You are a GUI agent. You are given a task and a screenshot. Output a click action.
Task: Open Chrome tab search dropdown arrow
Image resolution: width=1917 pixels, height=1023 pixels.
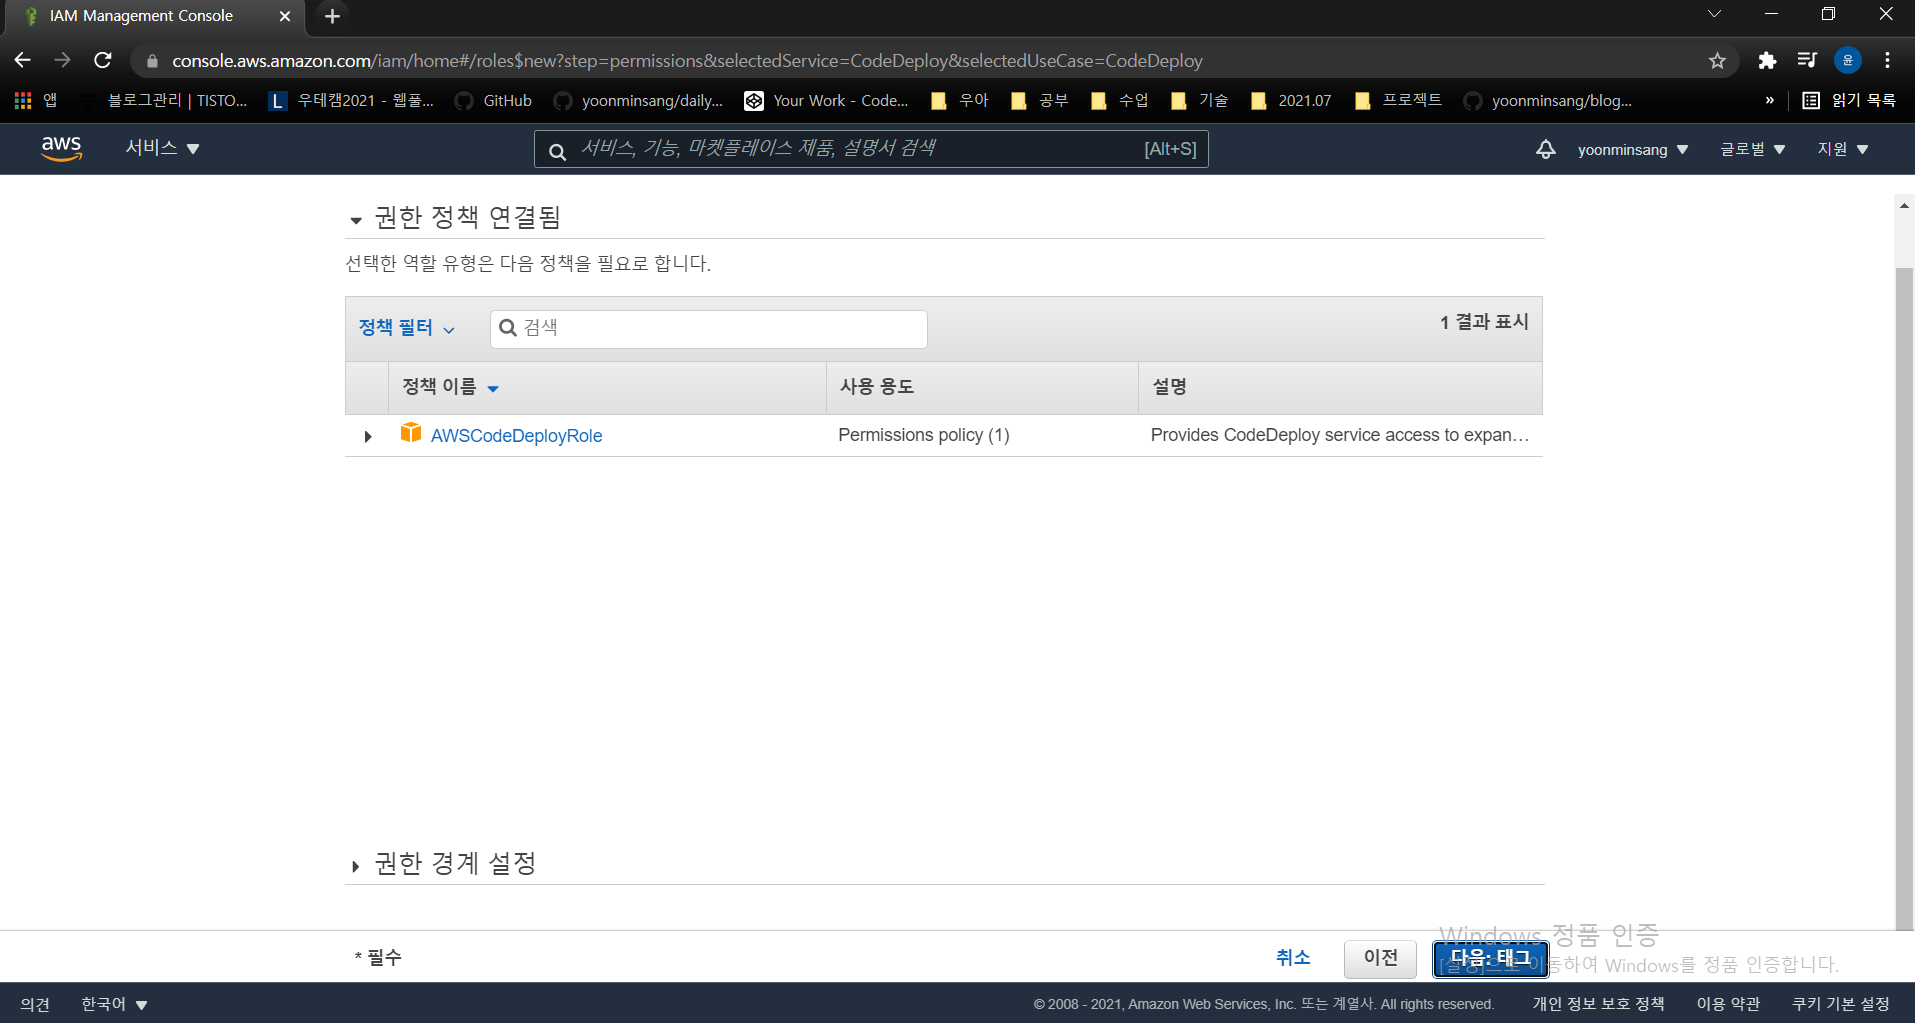[x=1714, y=14]
